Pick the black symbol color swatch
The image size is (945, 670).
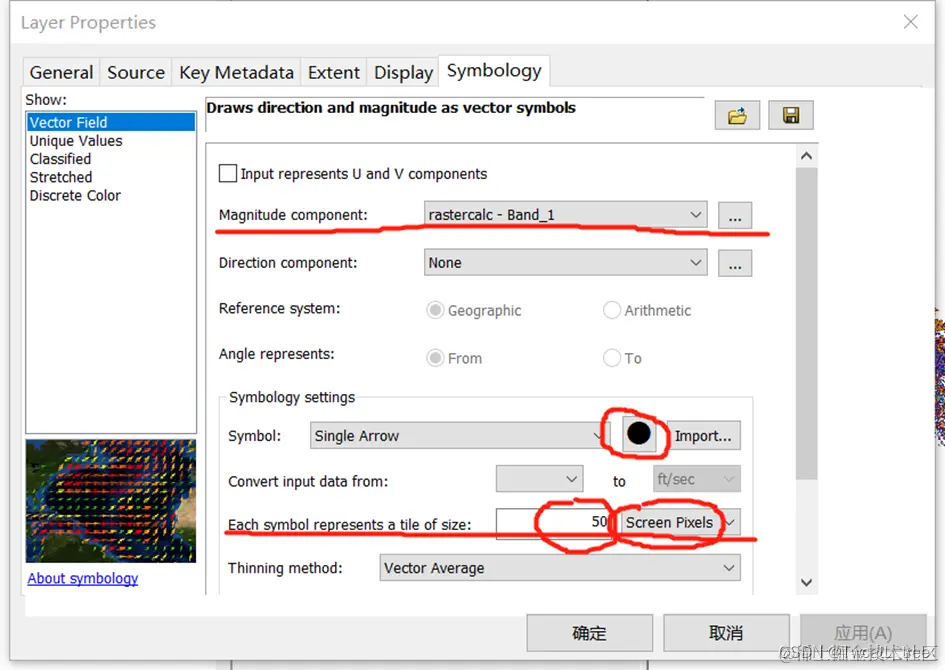639,433
